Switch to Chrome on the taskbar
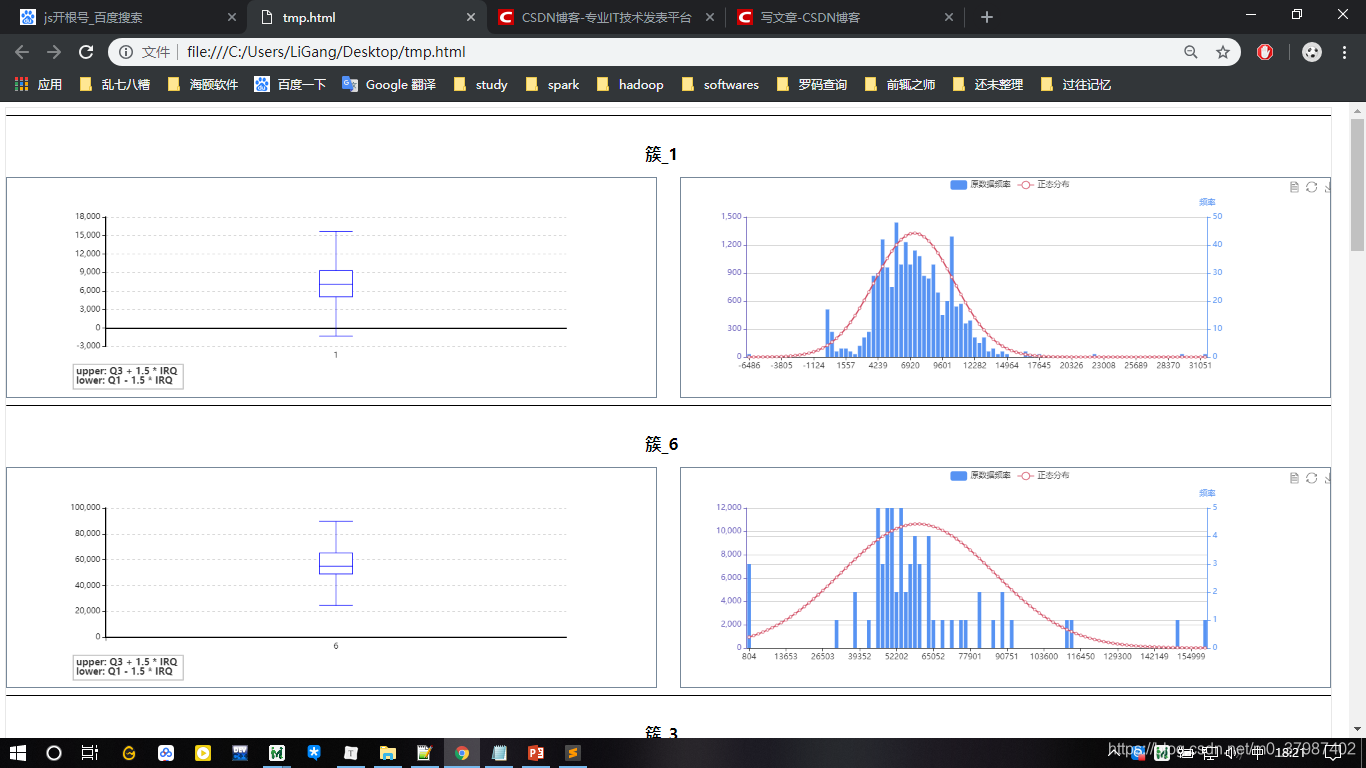The height and width of the screenshot is (768, 1366). [x=462, y=752]
